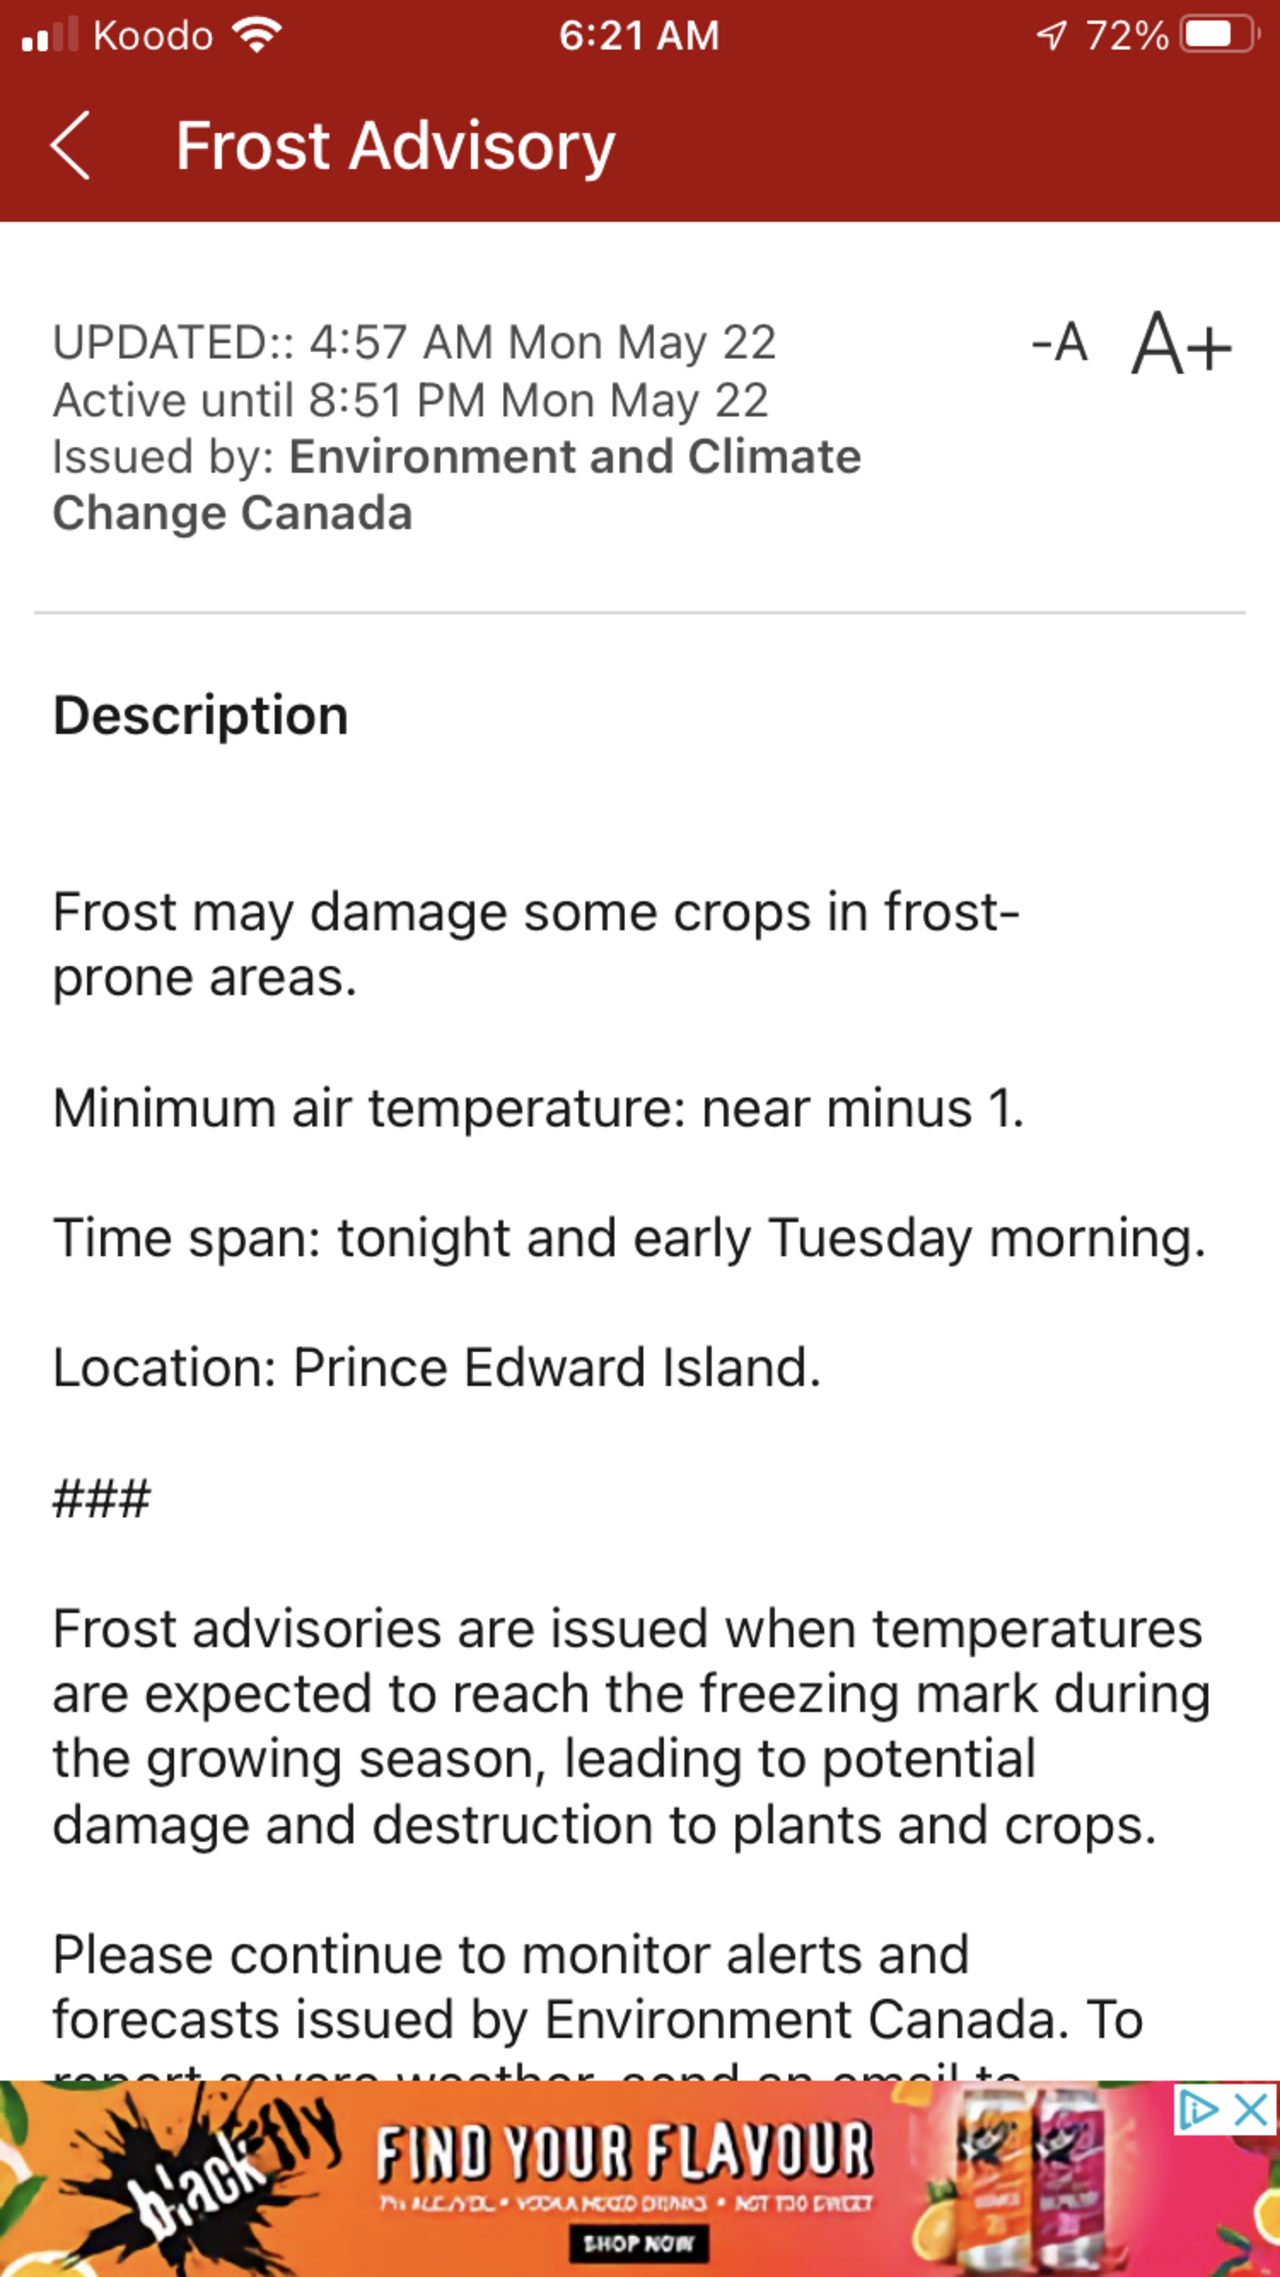
Task: Tap the back arrow in the header
Action: [x=70, y=146]
